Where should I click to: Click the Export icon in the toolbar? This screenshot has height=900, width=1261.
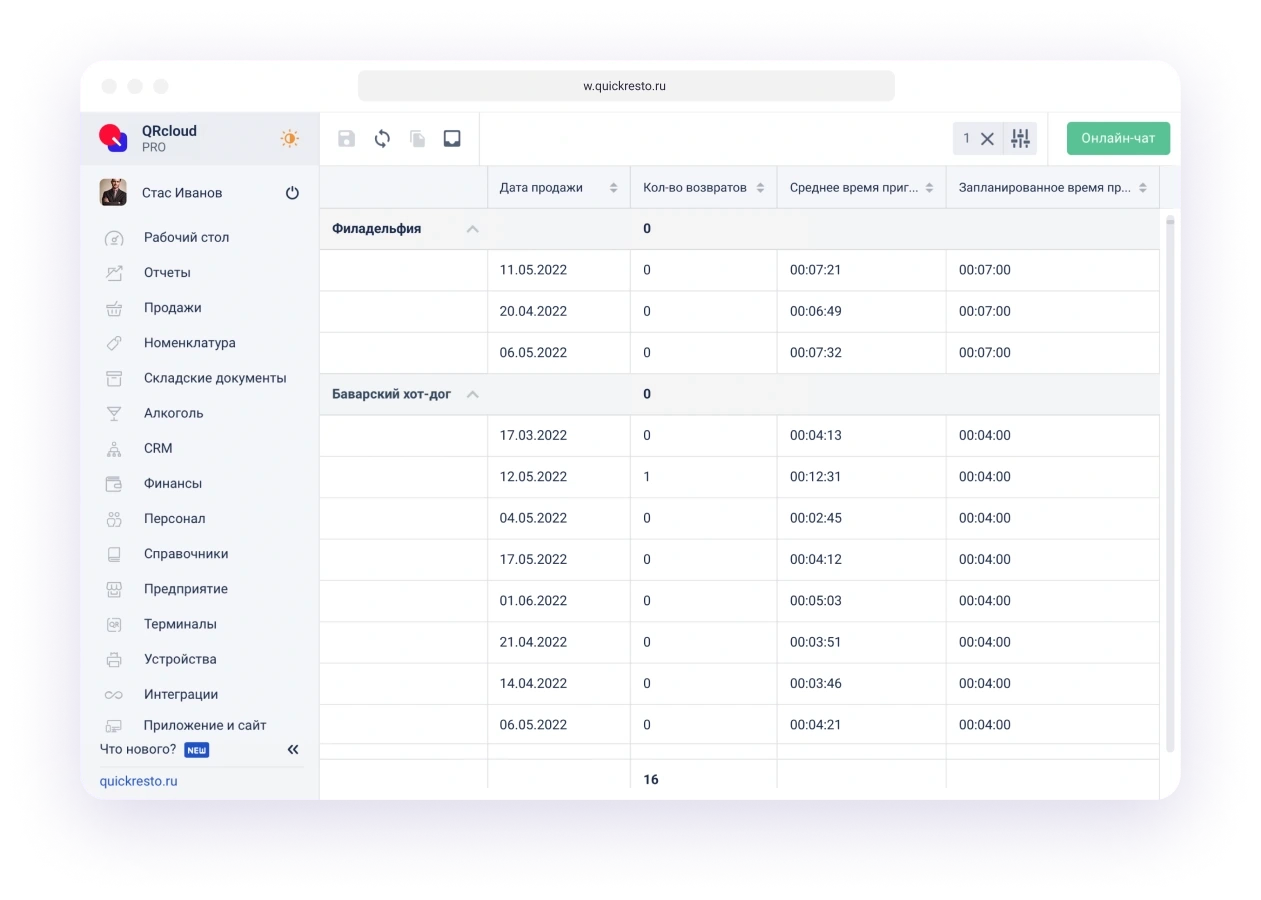click(x=452, y=138)
